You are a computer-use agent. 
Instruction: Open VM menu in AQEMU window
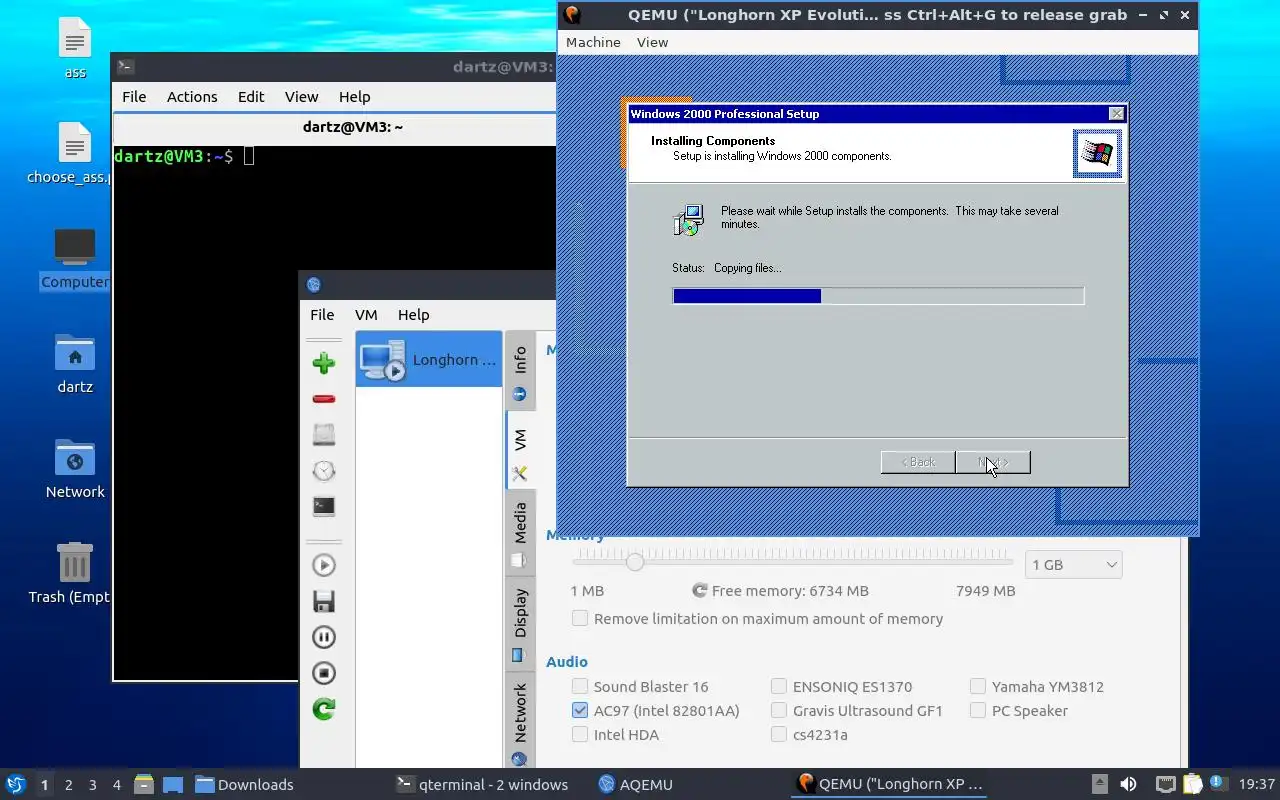coord(366,314)
